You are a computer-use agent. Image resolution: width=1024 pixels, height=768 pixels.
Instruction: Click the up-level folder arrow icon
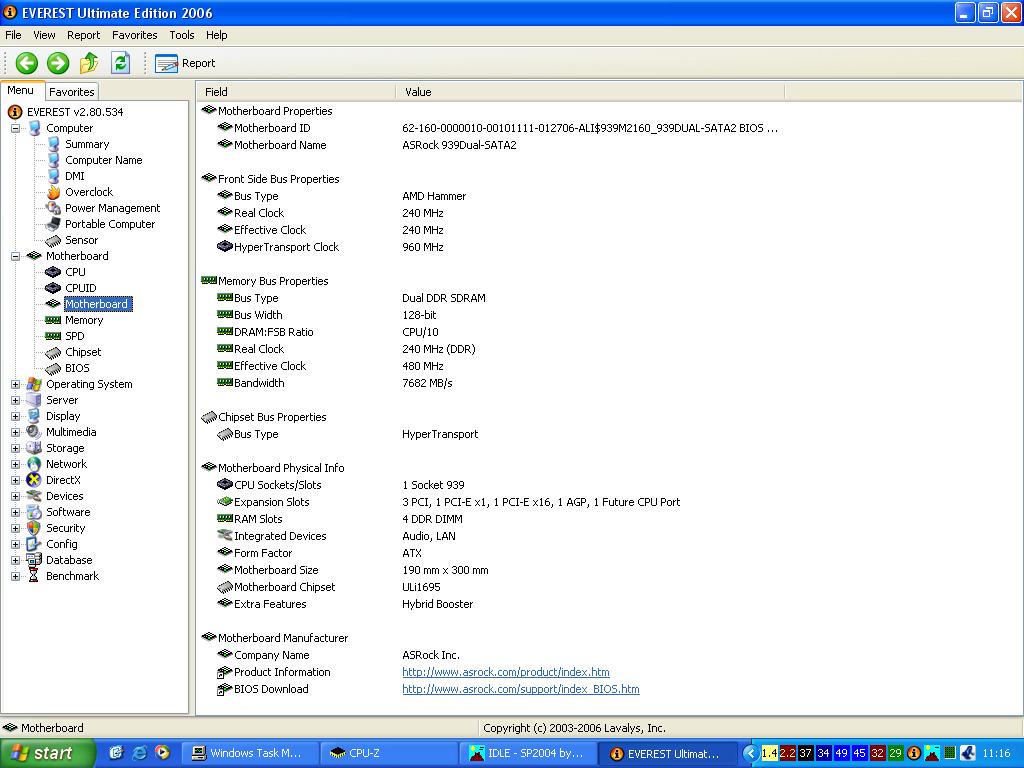tap(89, 63)
